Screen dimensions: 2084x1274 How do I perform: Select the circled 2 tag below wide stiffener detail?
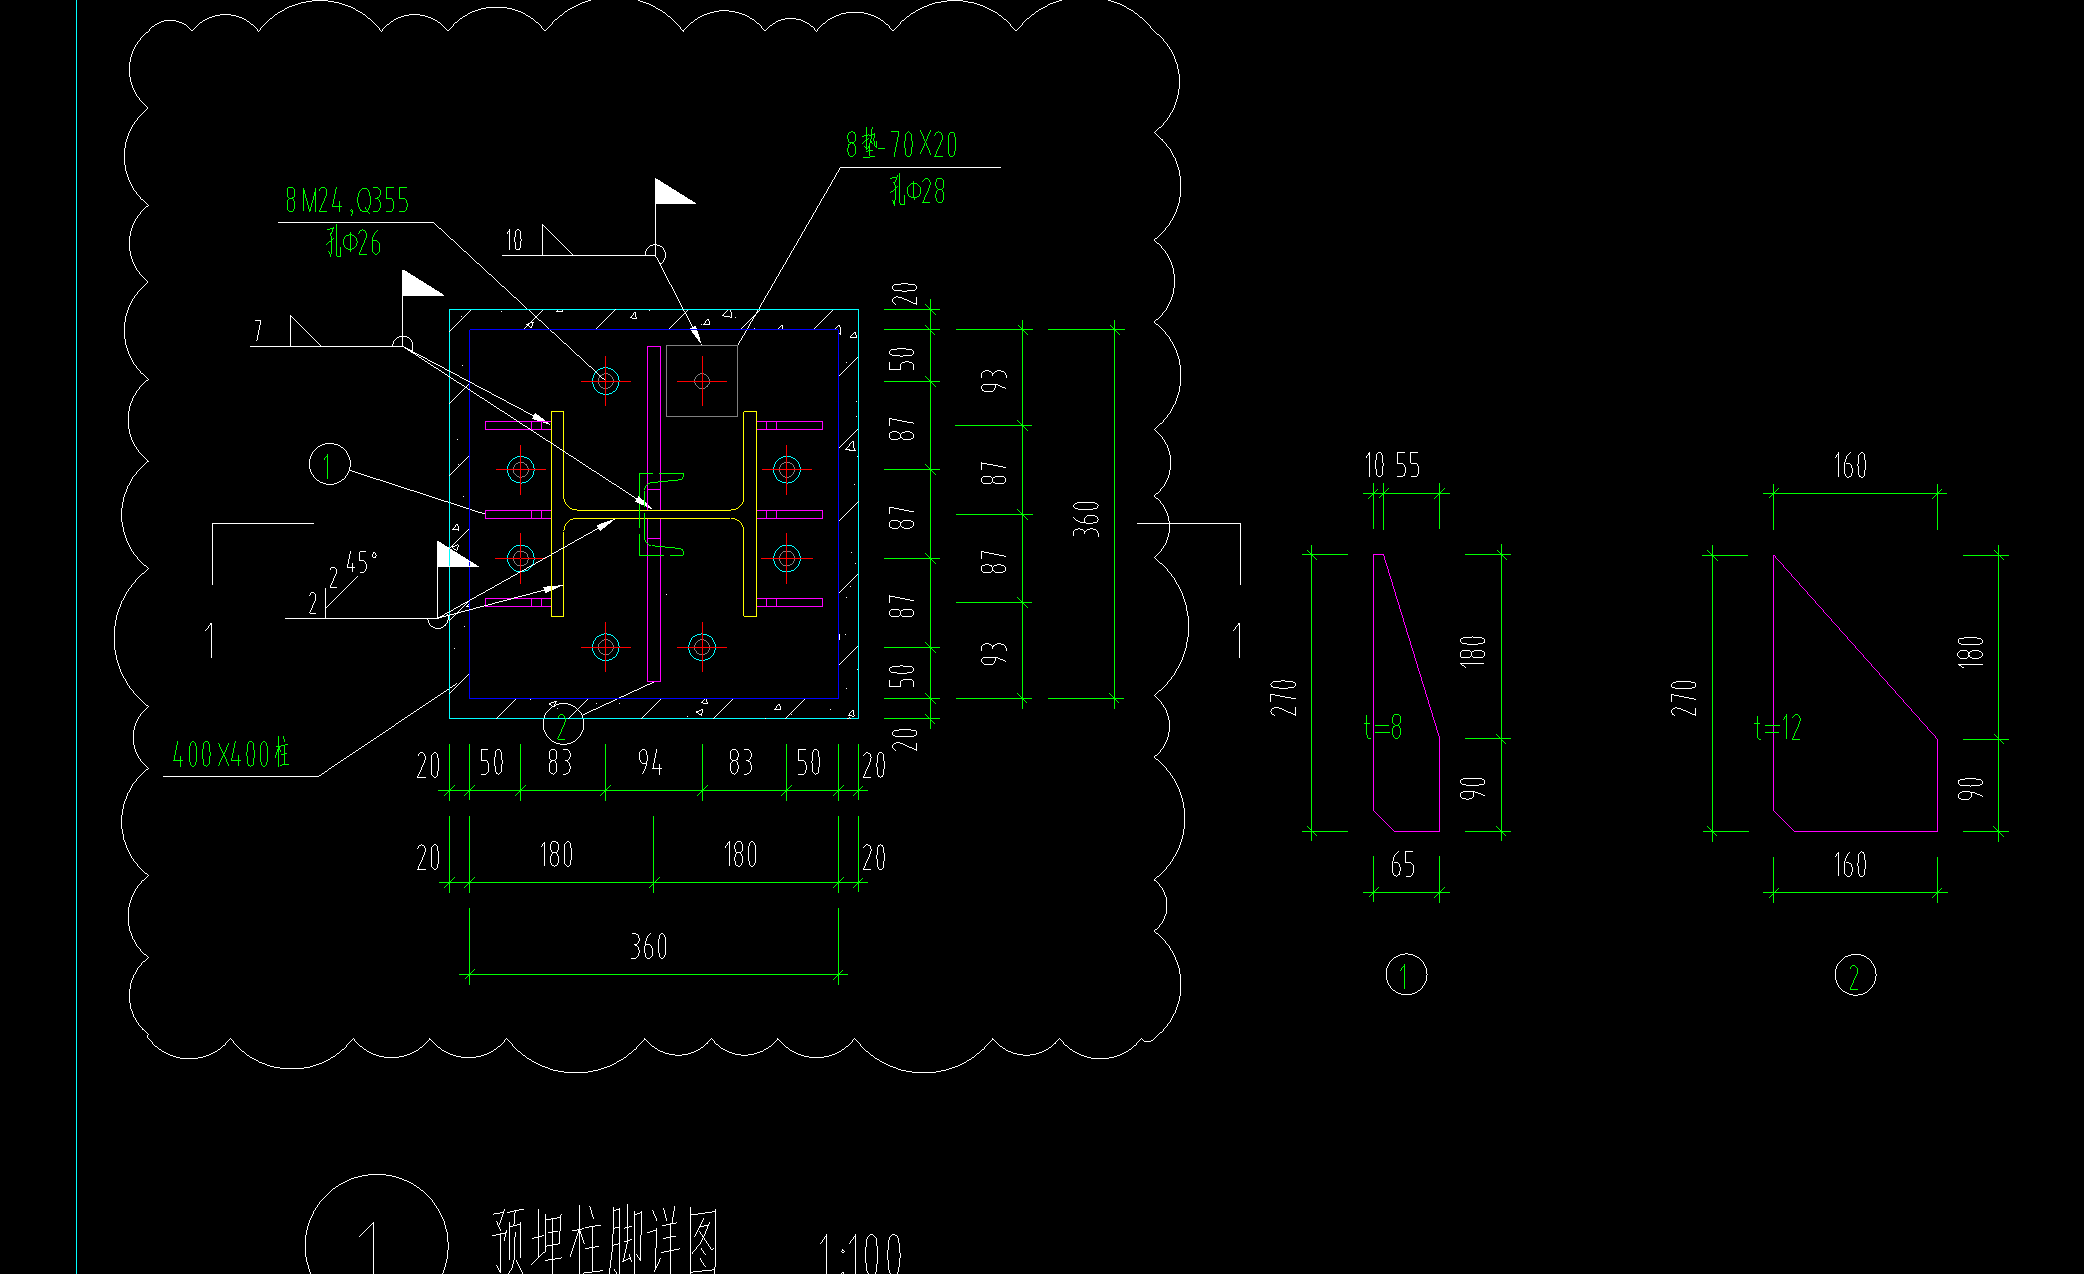pos(1855,975)
